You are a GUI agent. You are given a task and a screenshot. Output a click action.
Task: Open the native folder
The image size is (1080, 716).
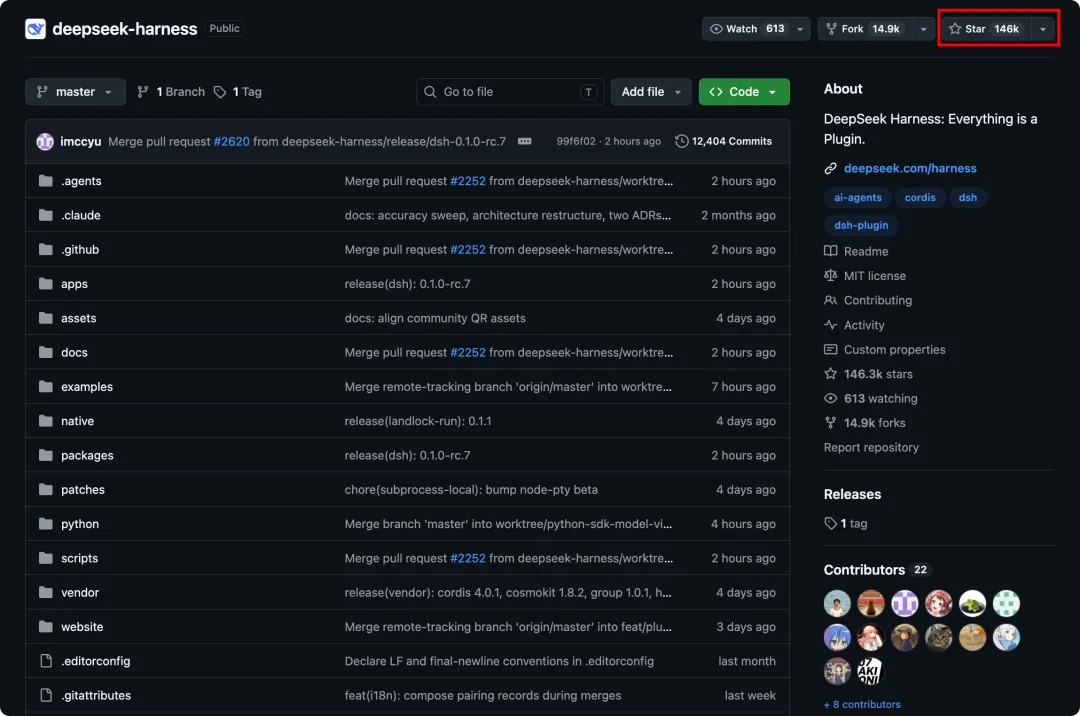[77, 421]
